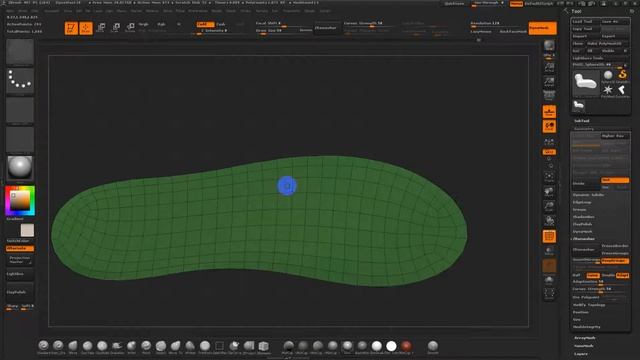Click the Divide button

pos(585,183)
